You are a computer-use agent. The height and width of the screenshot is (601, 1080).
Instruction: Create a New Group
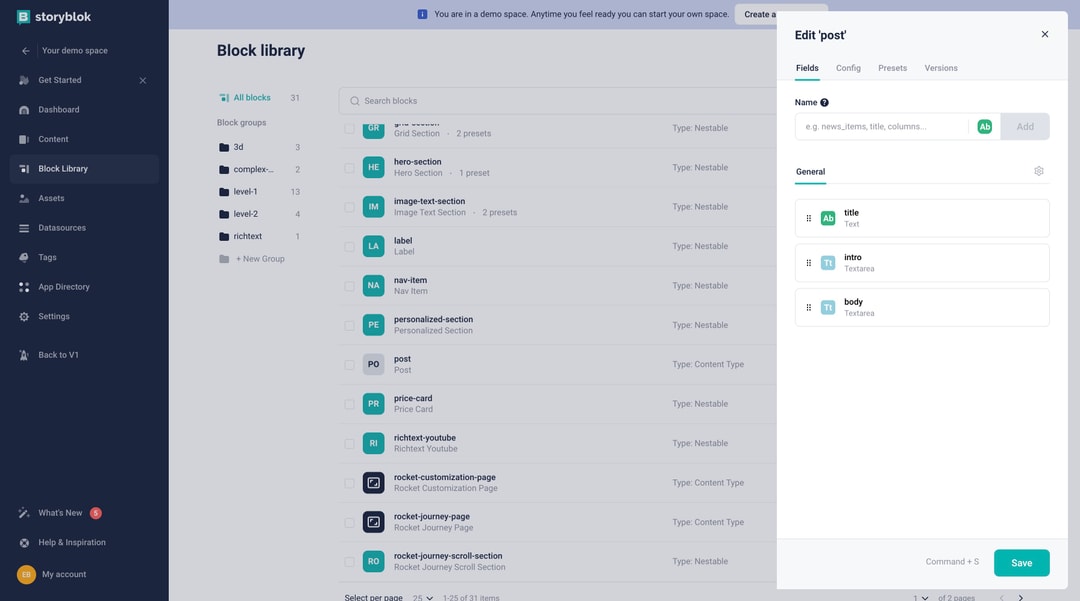[260, 259]
